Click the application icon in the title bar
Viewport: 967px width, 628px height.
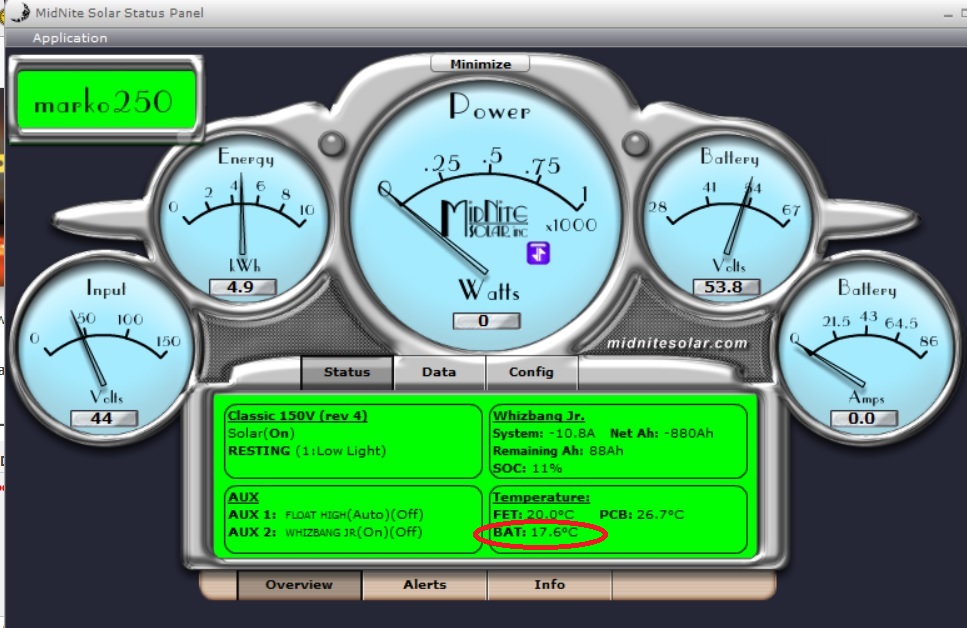(x=18, y=12)
